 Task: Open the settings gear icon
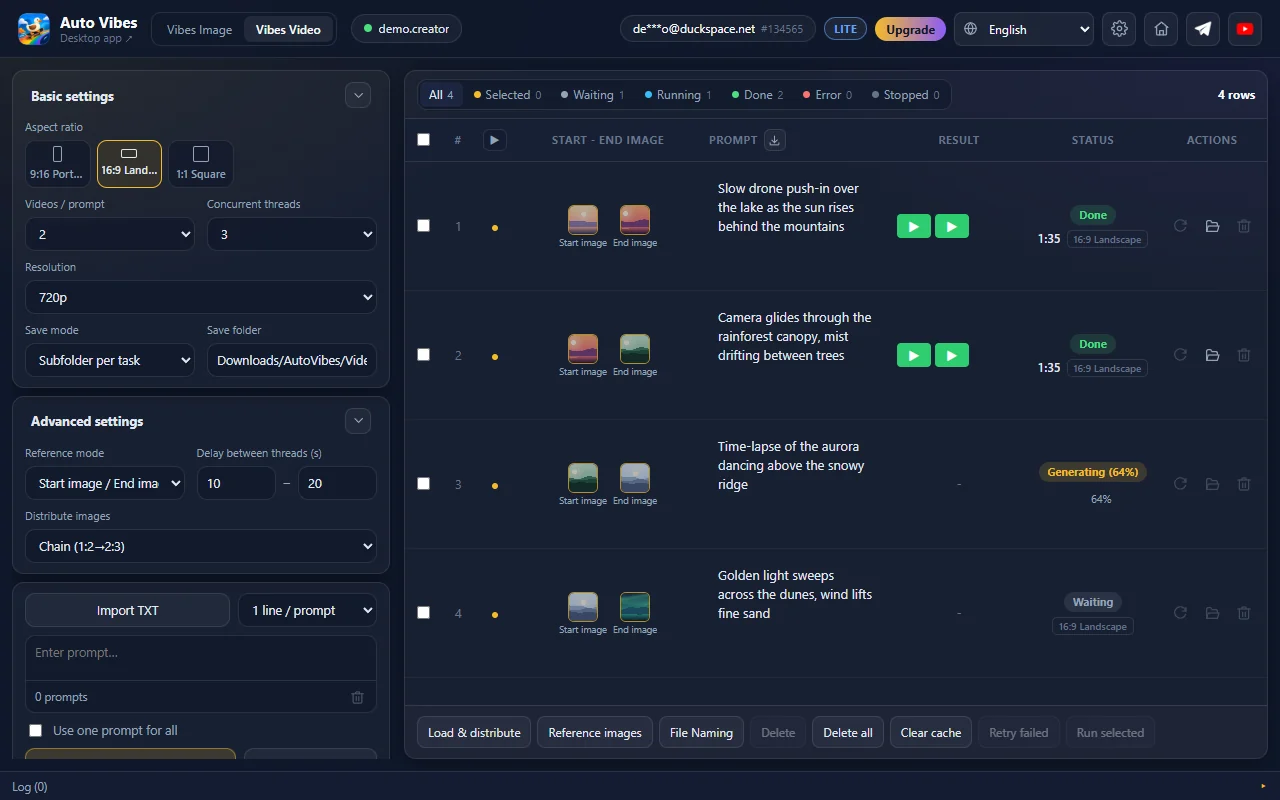[x=1119, y=29]
